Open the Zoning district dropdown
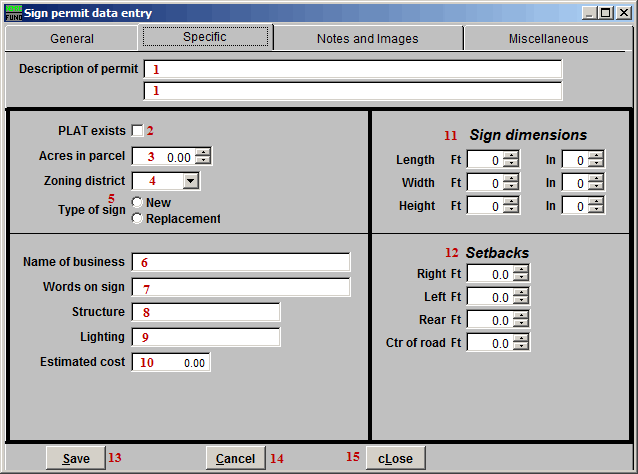The image size is (638, 474). point(191,181)
